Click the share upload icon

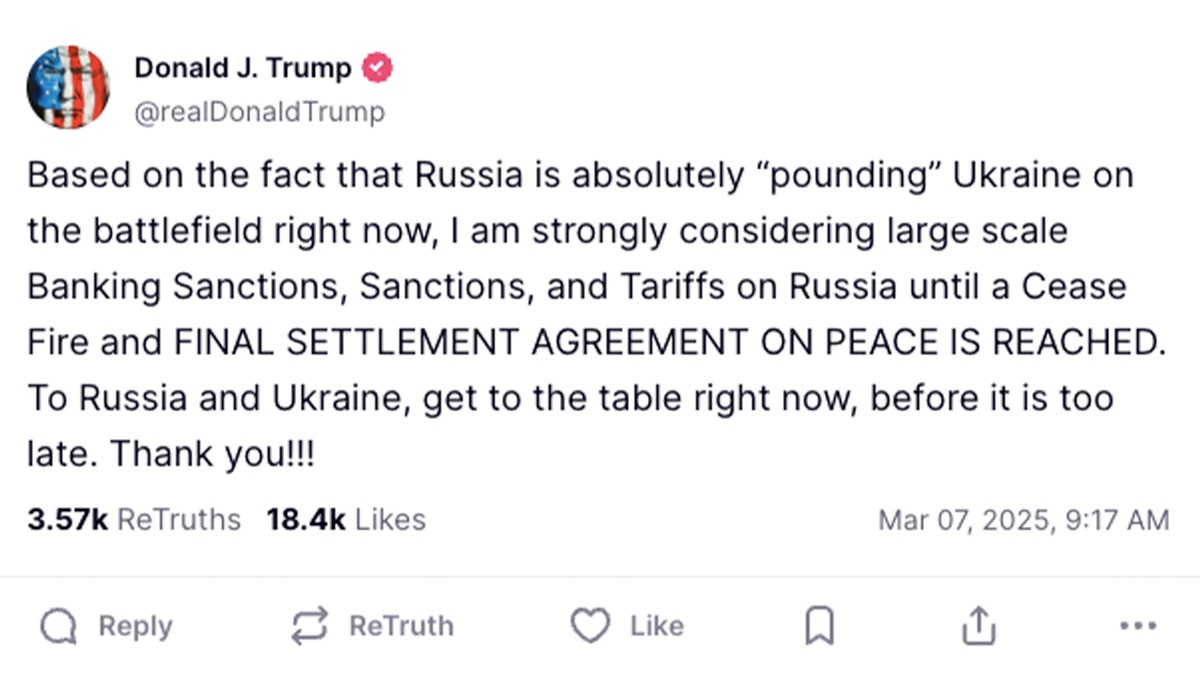click(x=978, y=627)
